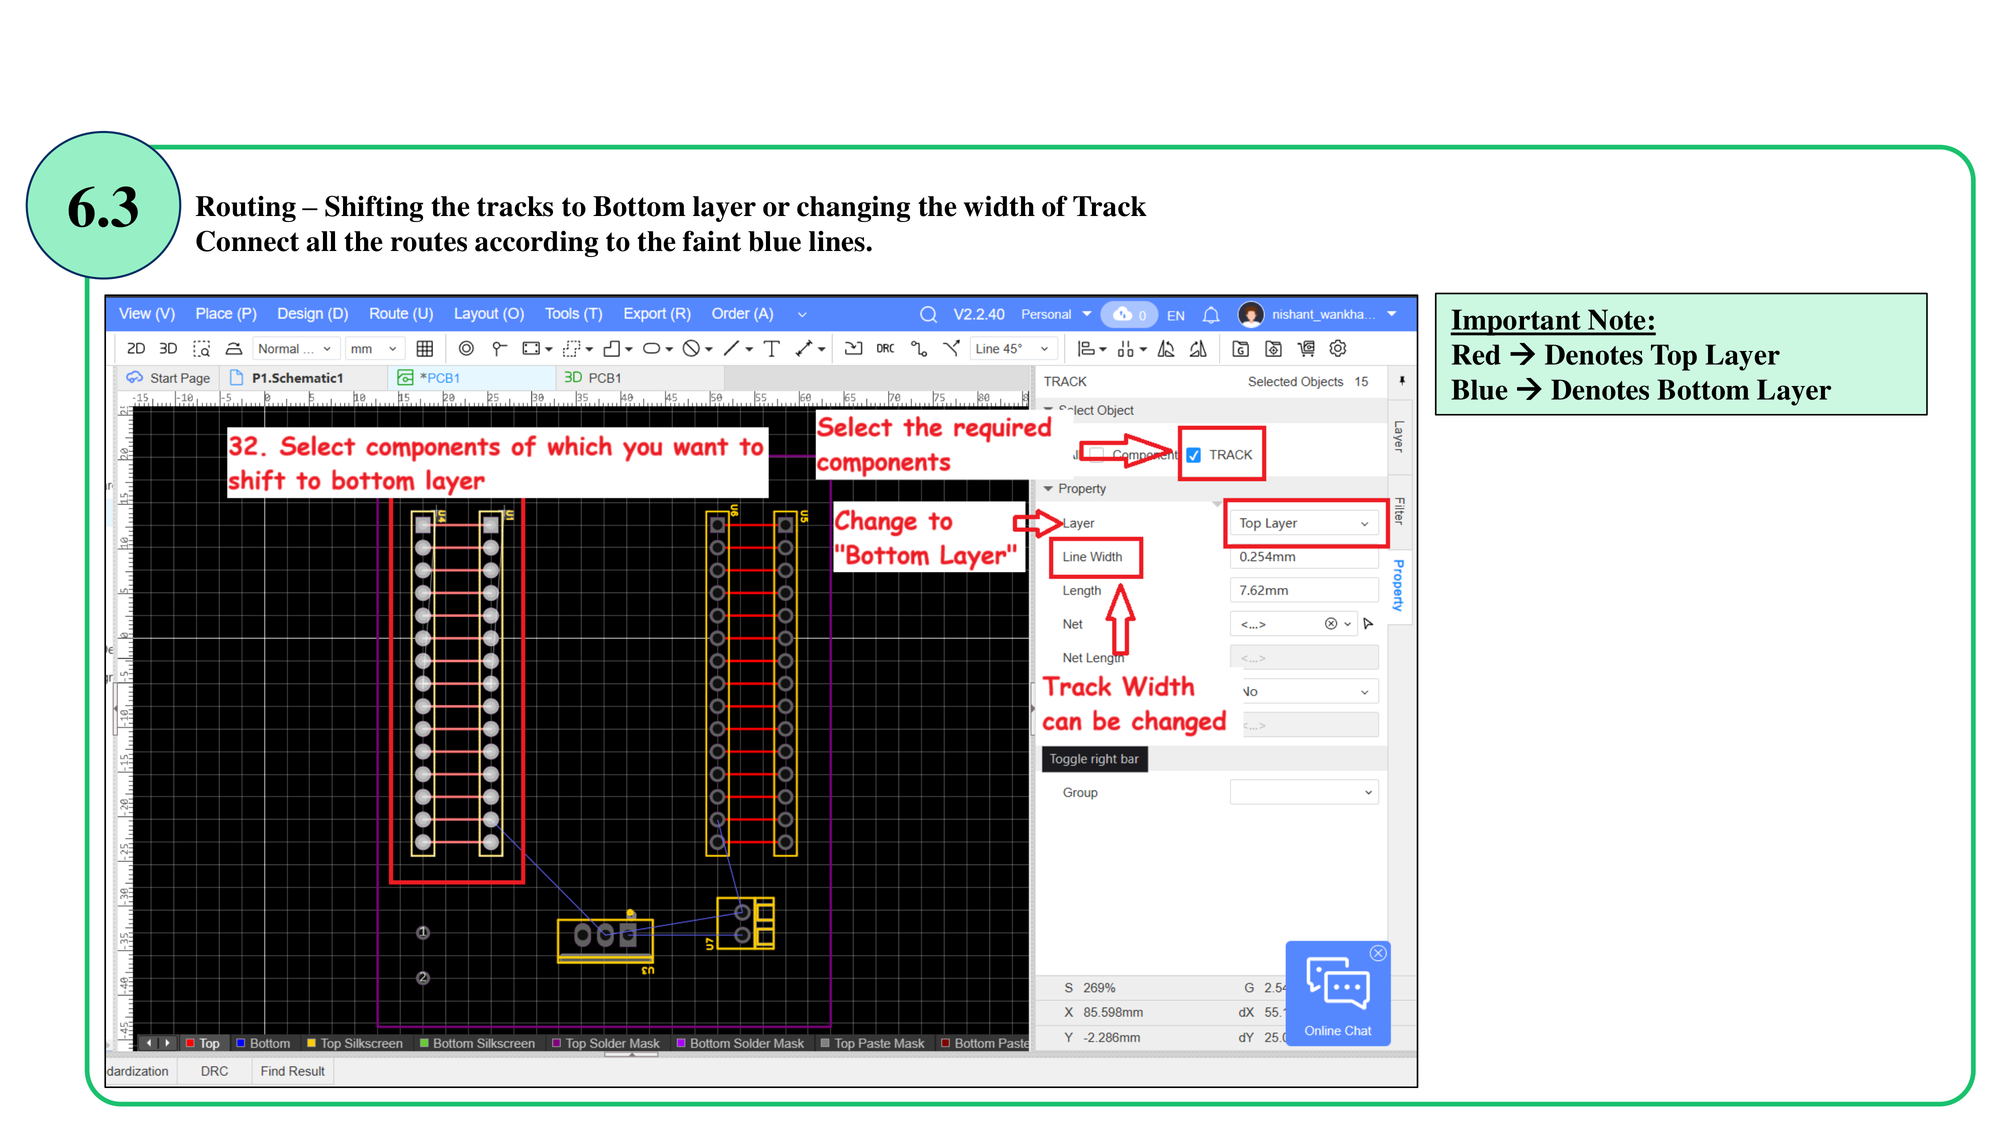
Task: Open the Personal workspace dropdown
Action: coord(1056,315)
